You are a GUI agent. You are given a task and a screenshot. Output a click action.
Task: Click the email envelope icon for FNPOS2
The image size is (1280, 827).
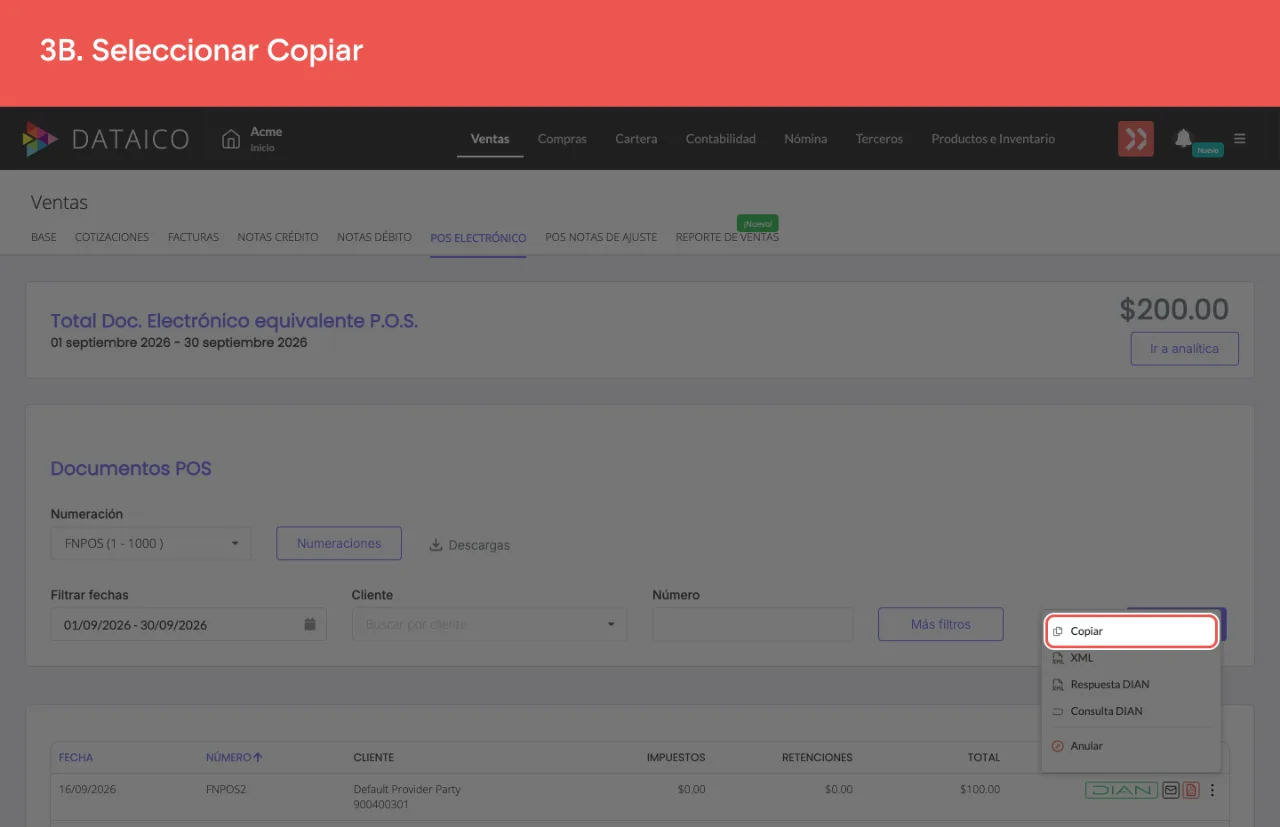pyautogui.click(x=1171, y=790)
